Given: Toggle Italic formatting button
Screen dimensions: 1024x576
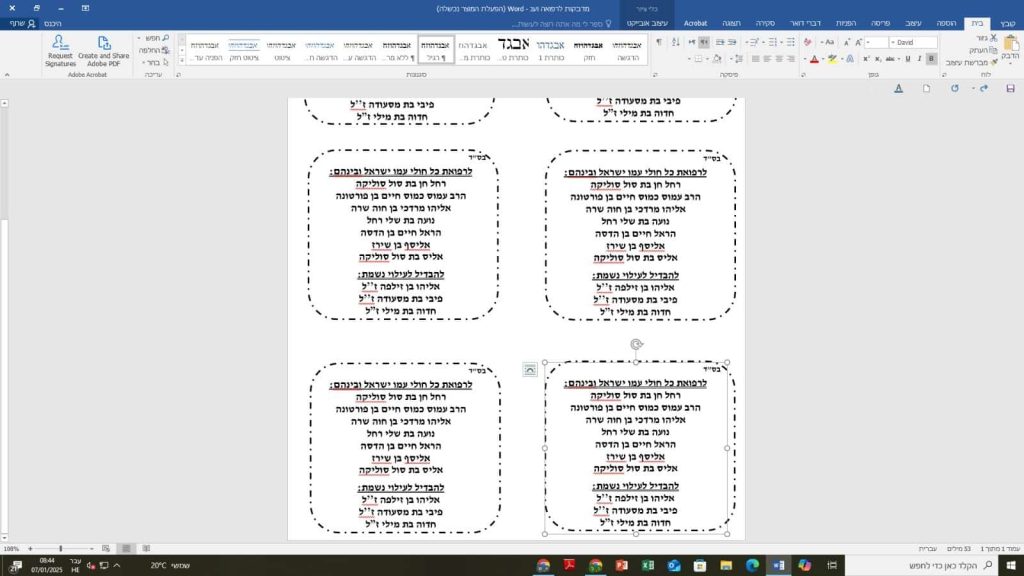Looking at the screenshot, I should (919, 59).
